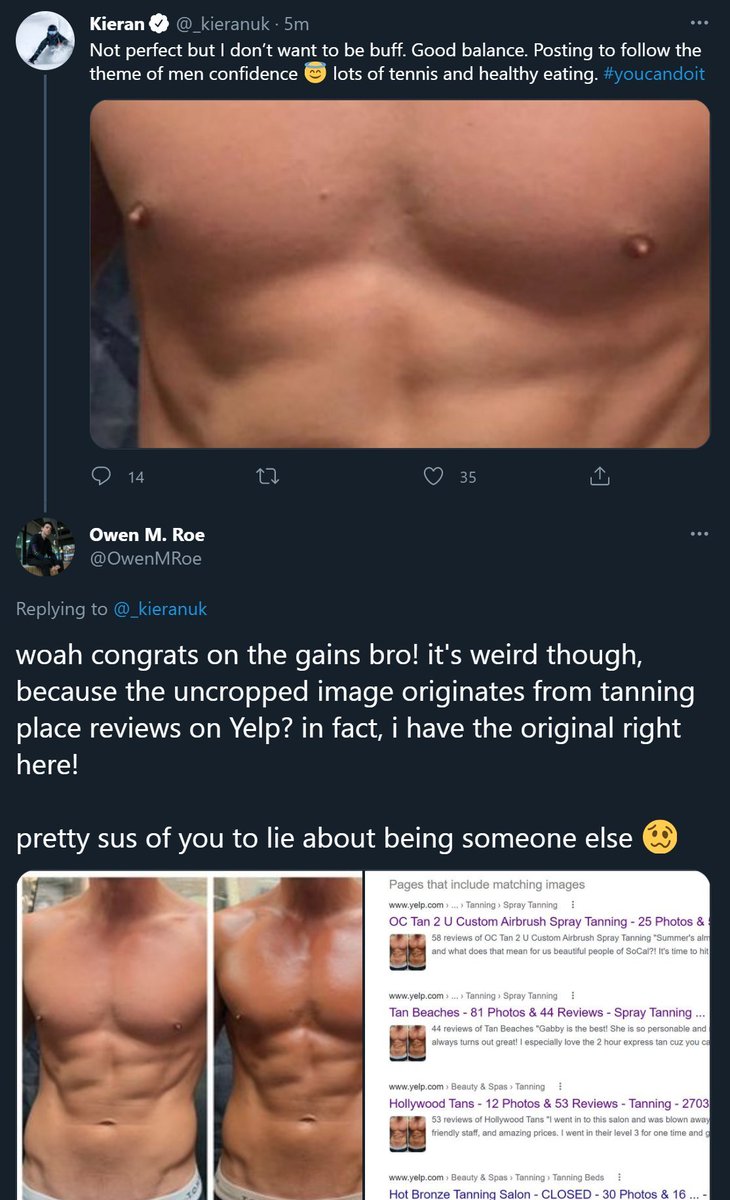Viewport: 730px width, 1200px height.
Task: Click Kieran's verified badge
Action: click(159, 24)
